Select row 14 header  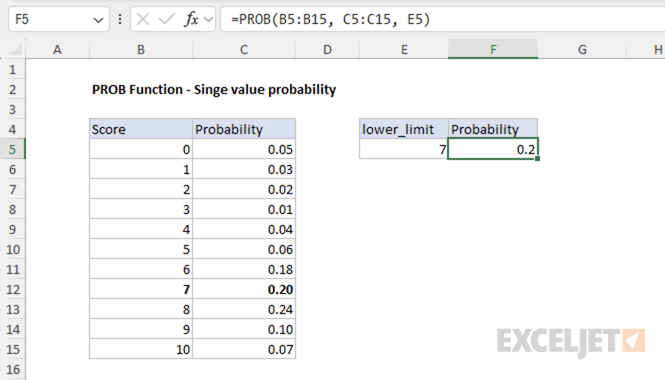tap(13, 329)
